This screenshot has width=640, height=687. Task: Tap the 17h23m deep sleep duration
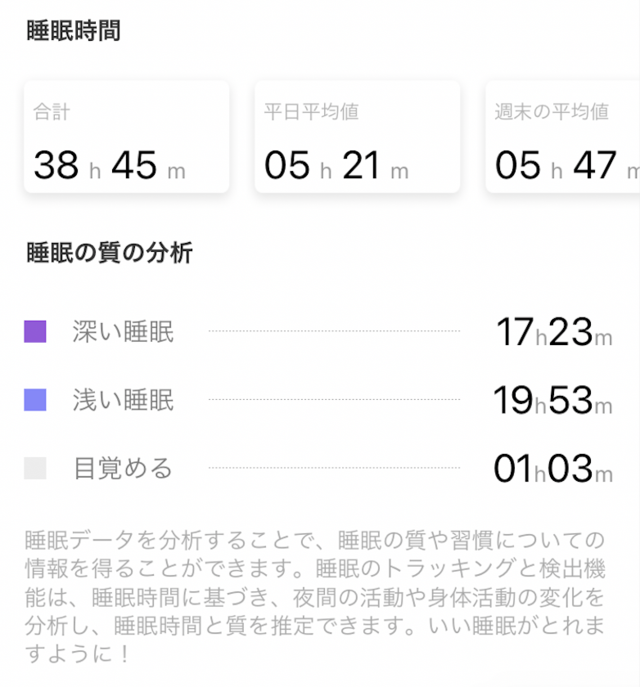click(x=553, y=333)
